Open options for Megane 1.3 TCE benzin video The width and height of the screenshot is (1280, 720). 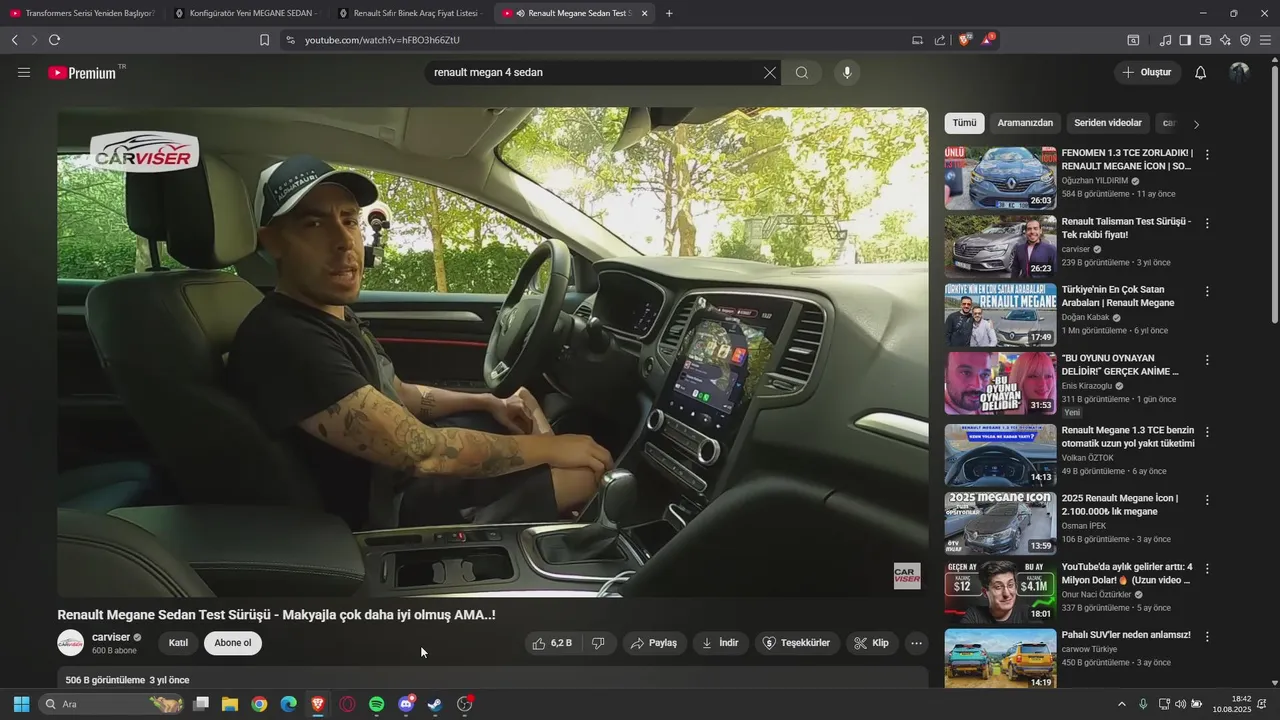click(1207, 432)
